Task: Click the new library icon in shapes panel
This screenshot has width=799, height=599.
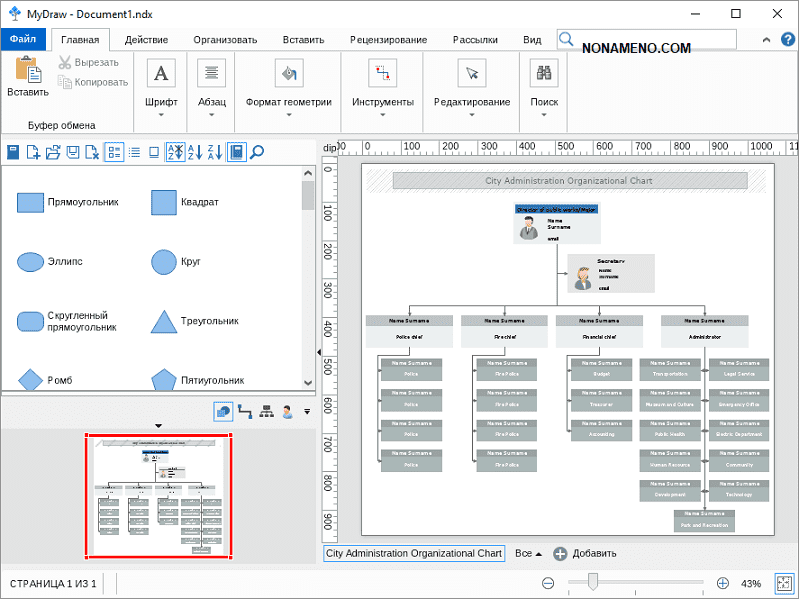Action: click(x=33, y=153)
